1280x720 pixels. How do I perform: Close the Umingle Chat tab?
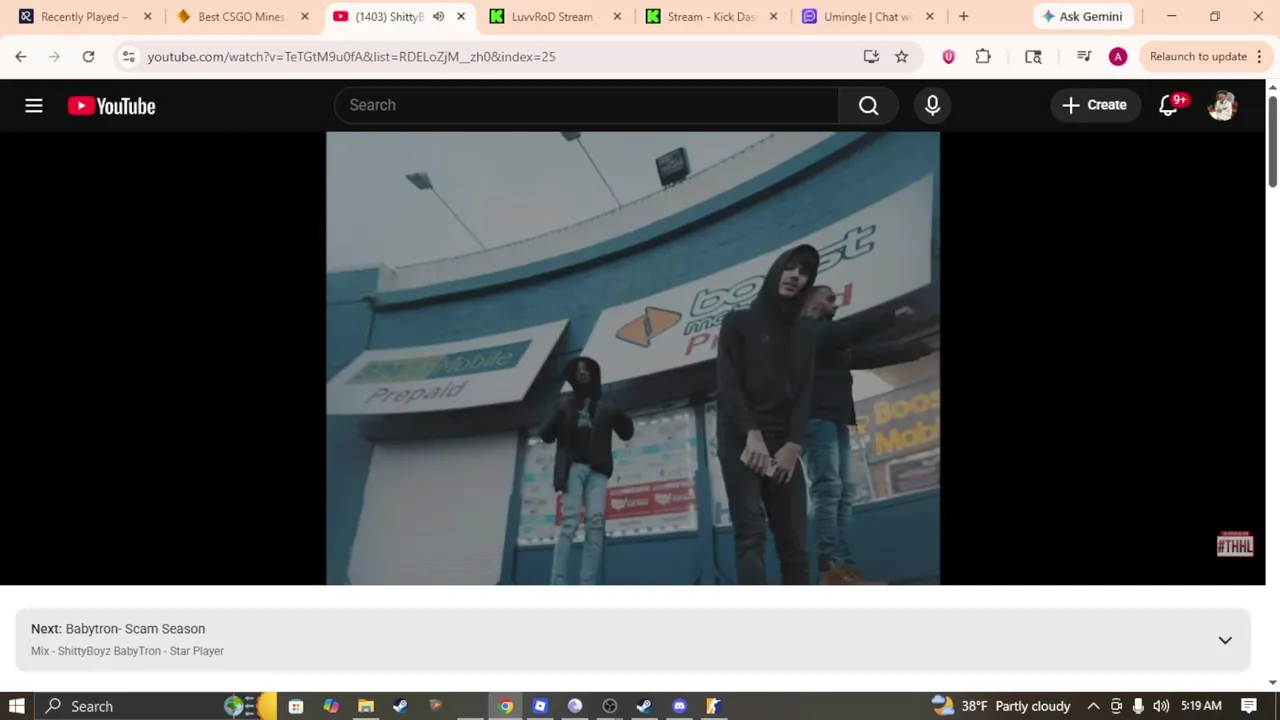pyautogui.click(x=930, y=17)
